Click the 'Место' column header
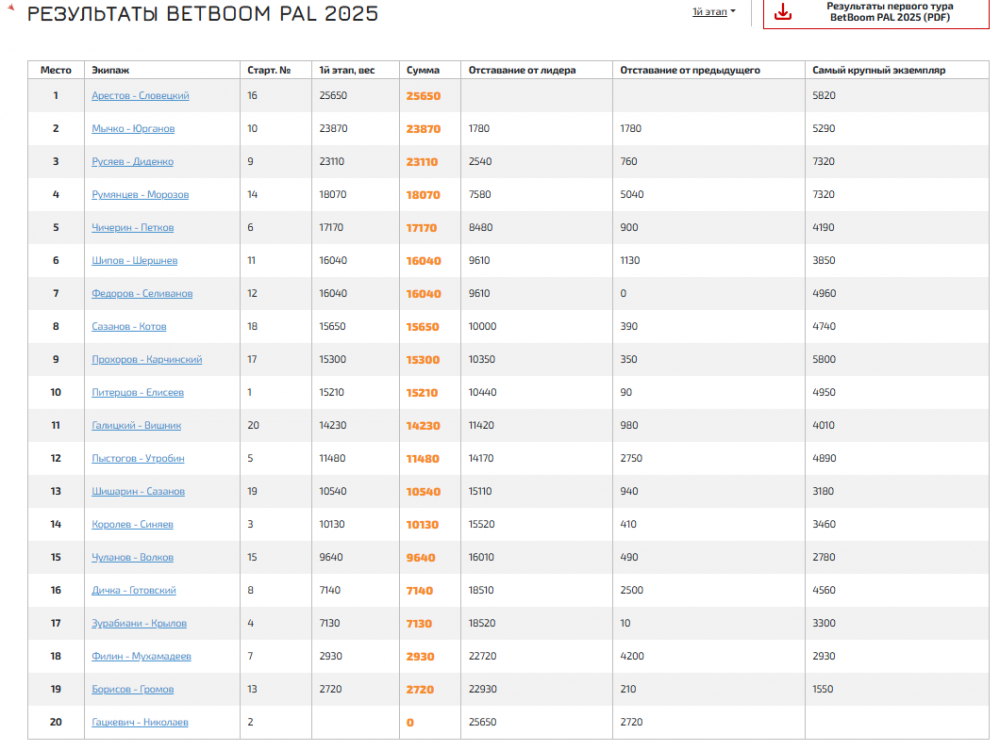This screenshot has height=750, width=1000. [56, 71]
